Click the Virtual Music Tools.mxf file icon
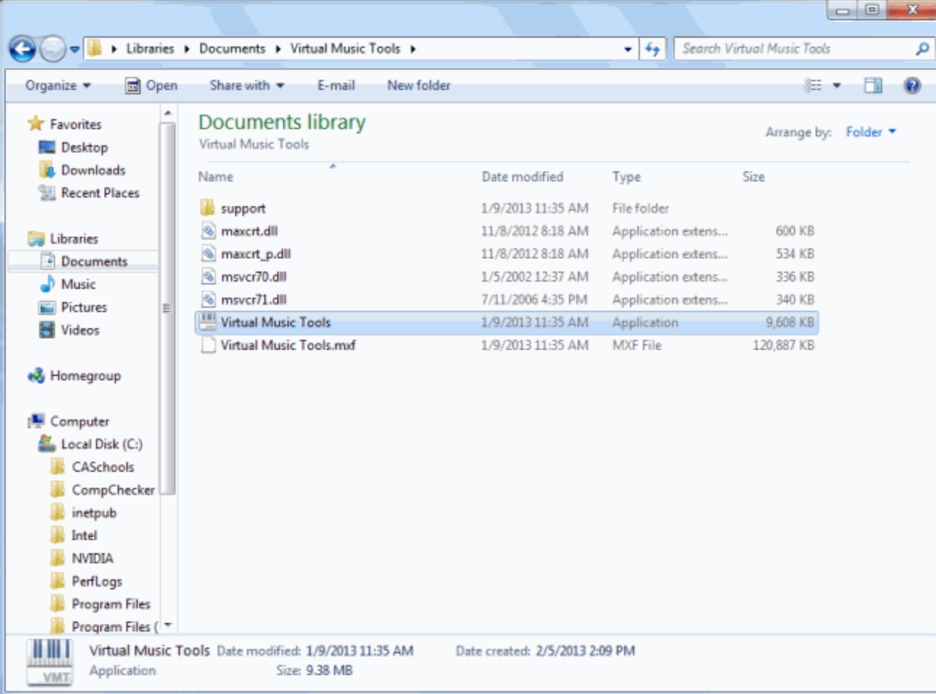The width and height of the screenshot is (936, 694). pyautogui.click(x=208, y=345)
